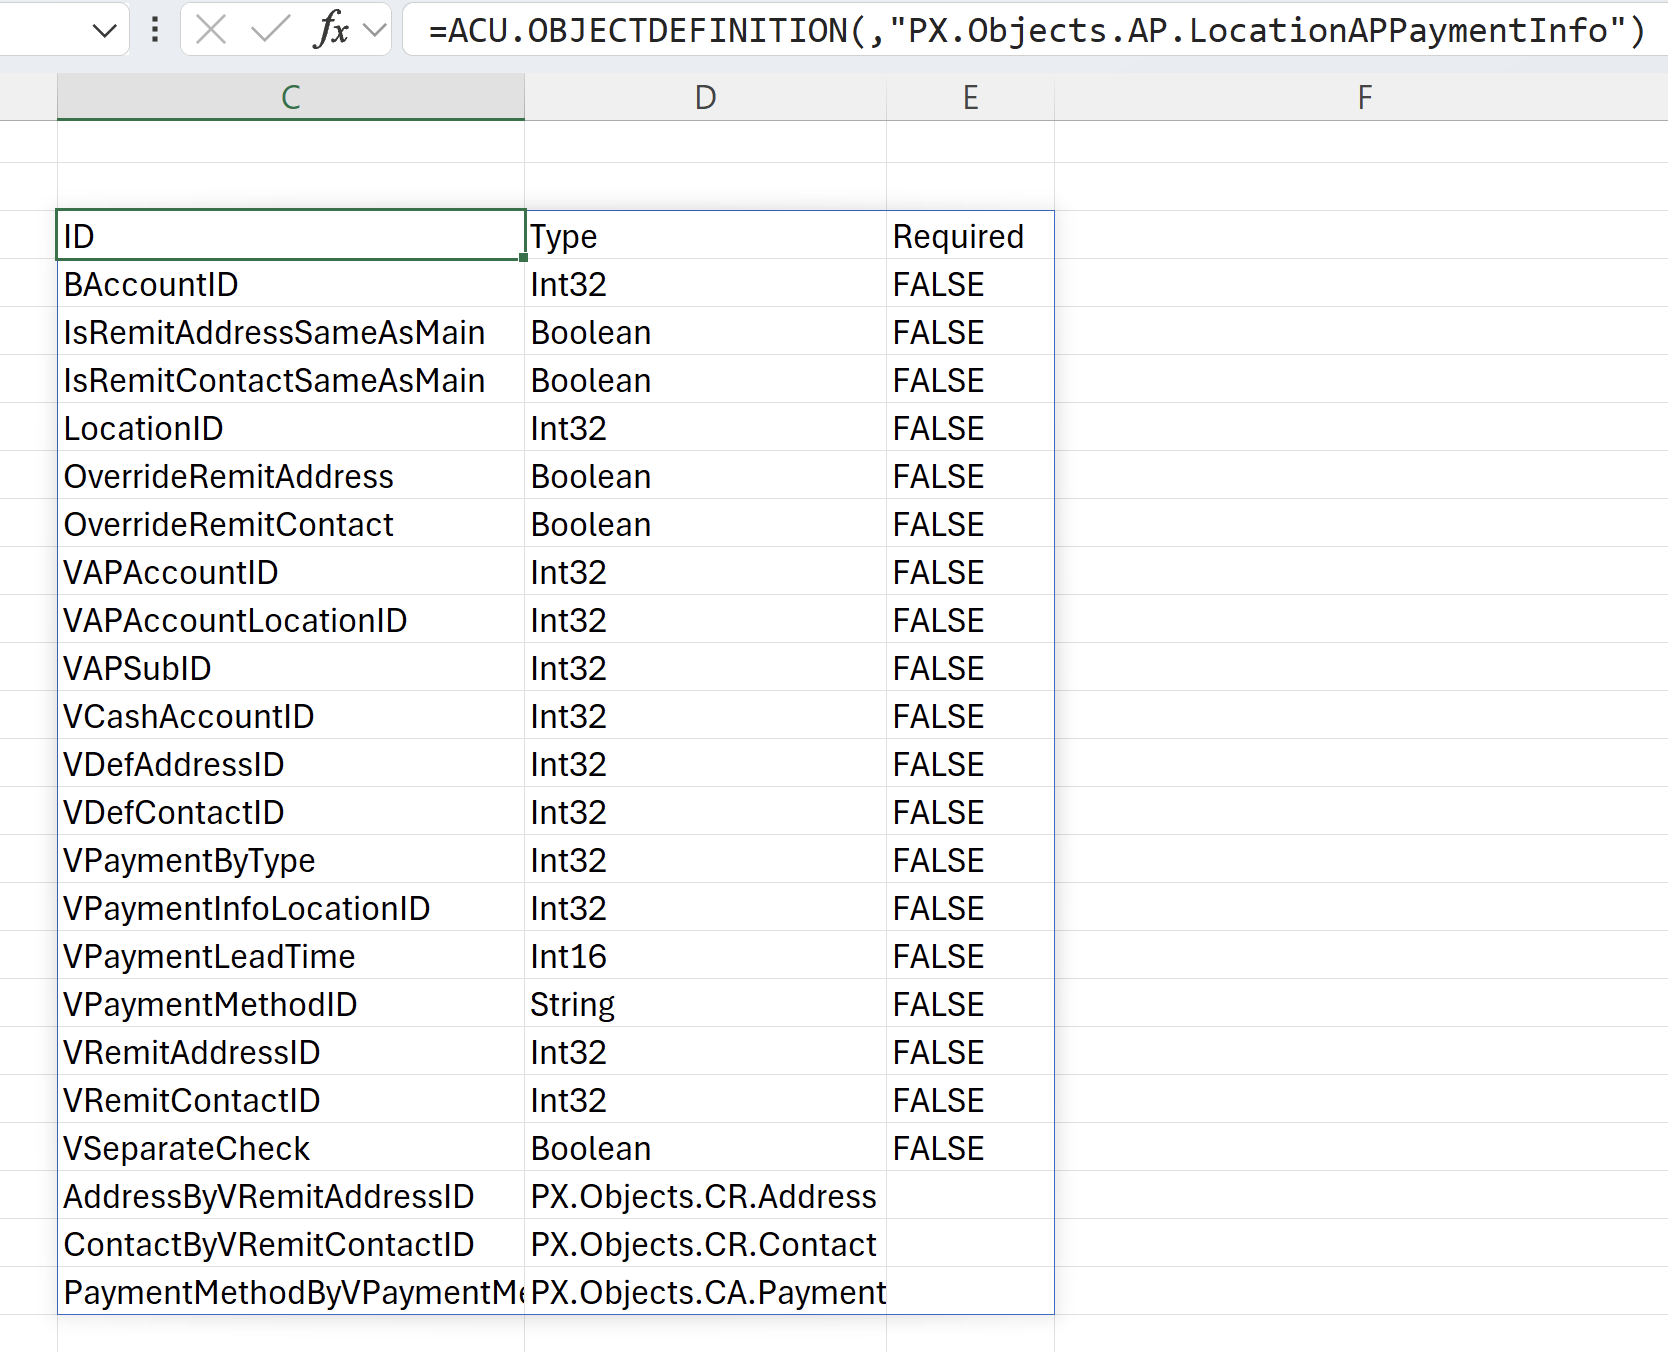Viewport: 1668px width, 1352px height.
Task: Select column D header
Action: (705, 97)
